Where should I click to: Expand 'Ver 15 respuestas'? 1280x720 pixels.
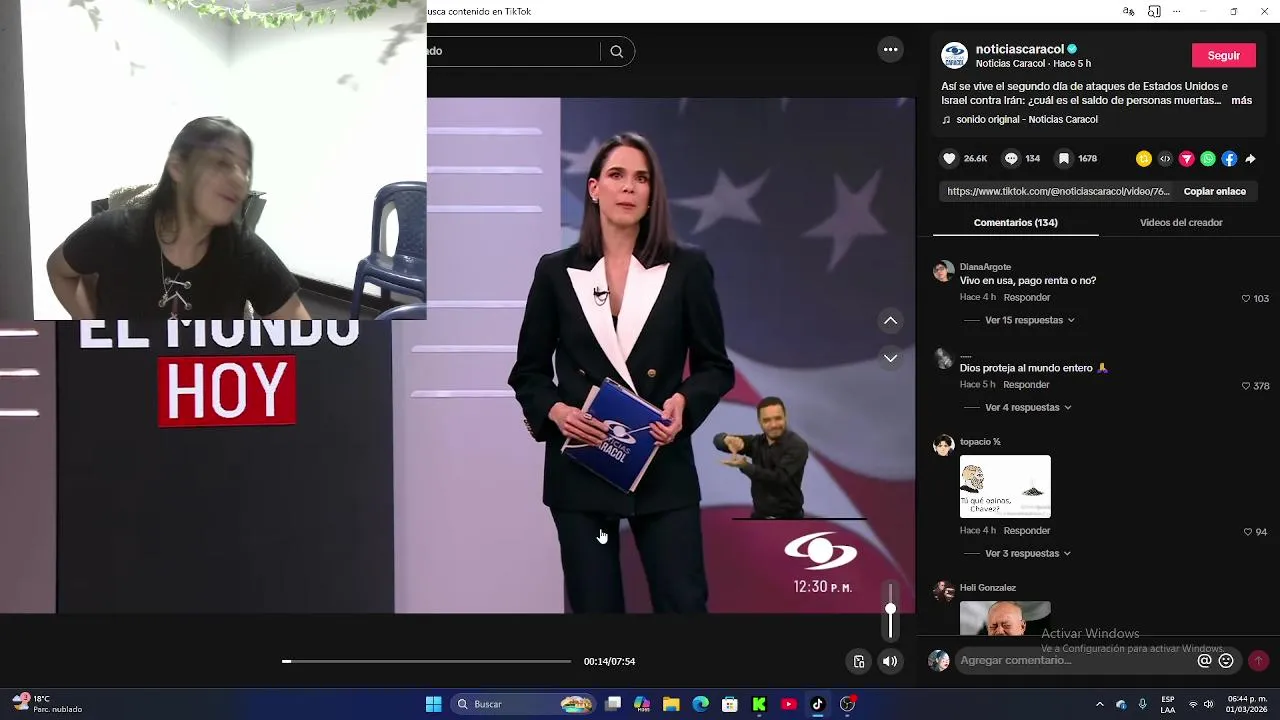(1029, 320)
